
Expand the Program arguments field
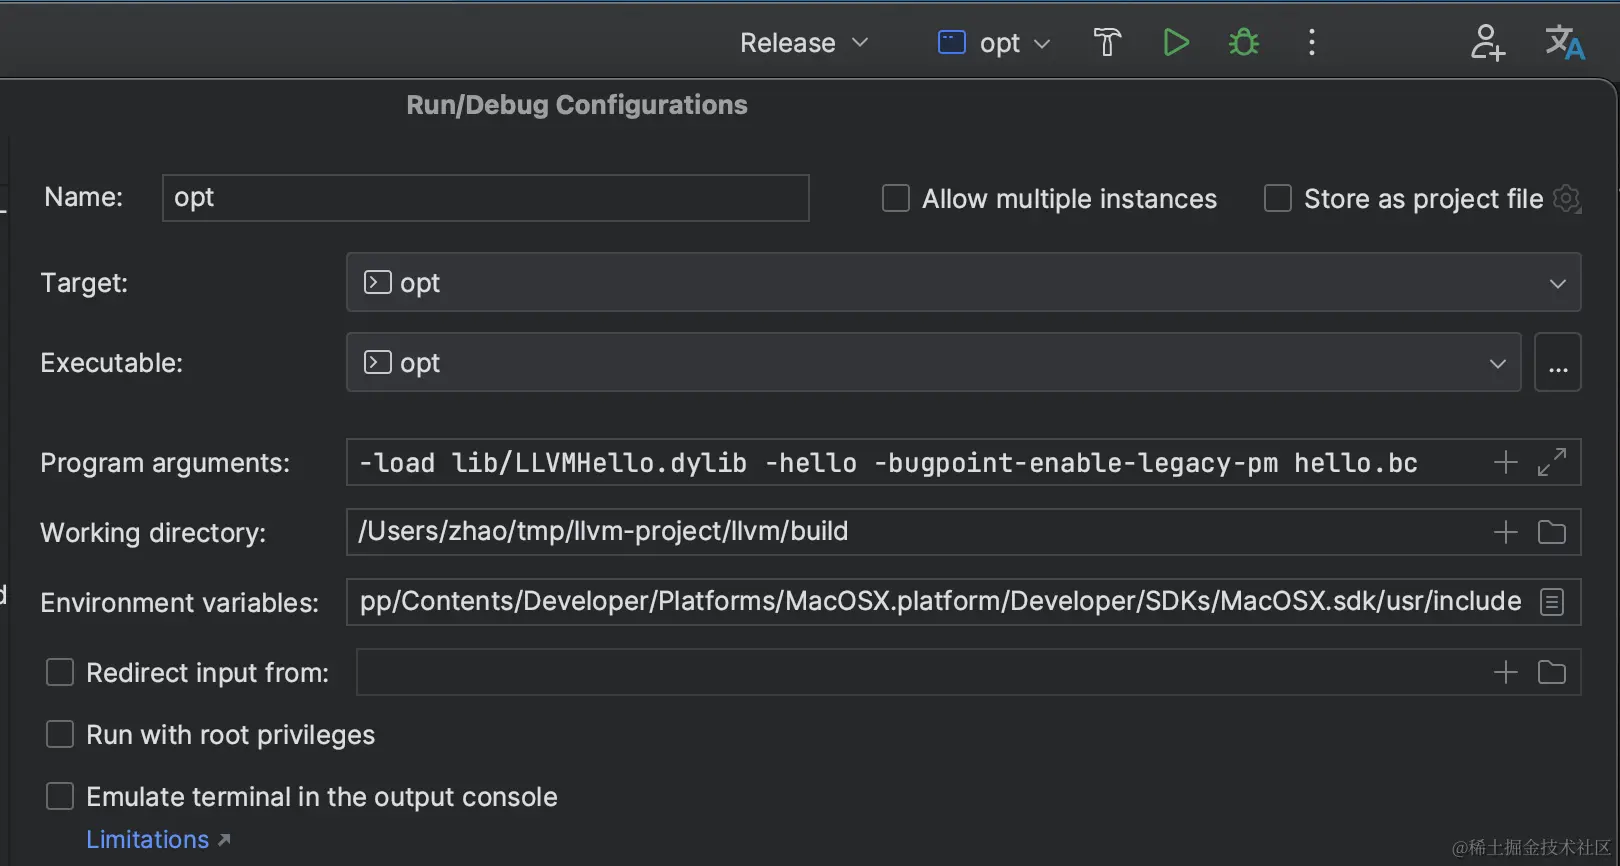point(1552,462)
